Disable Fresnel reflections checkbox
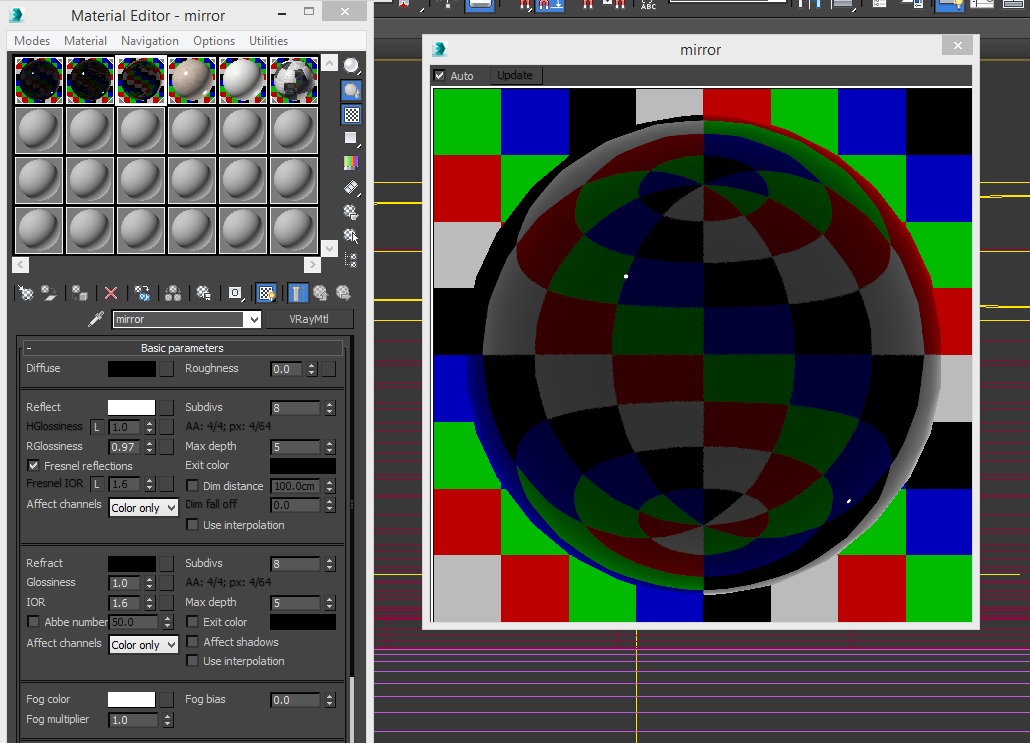Screen dimensions: 1030x743 click(x=34, y=466)
